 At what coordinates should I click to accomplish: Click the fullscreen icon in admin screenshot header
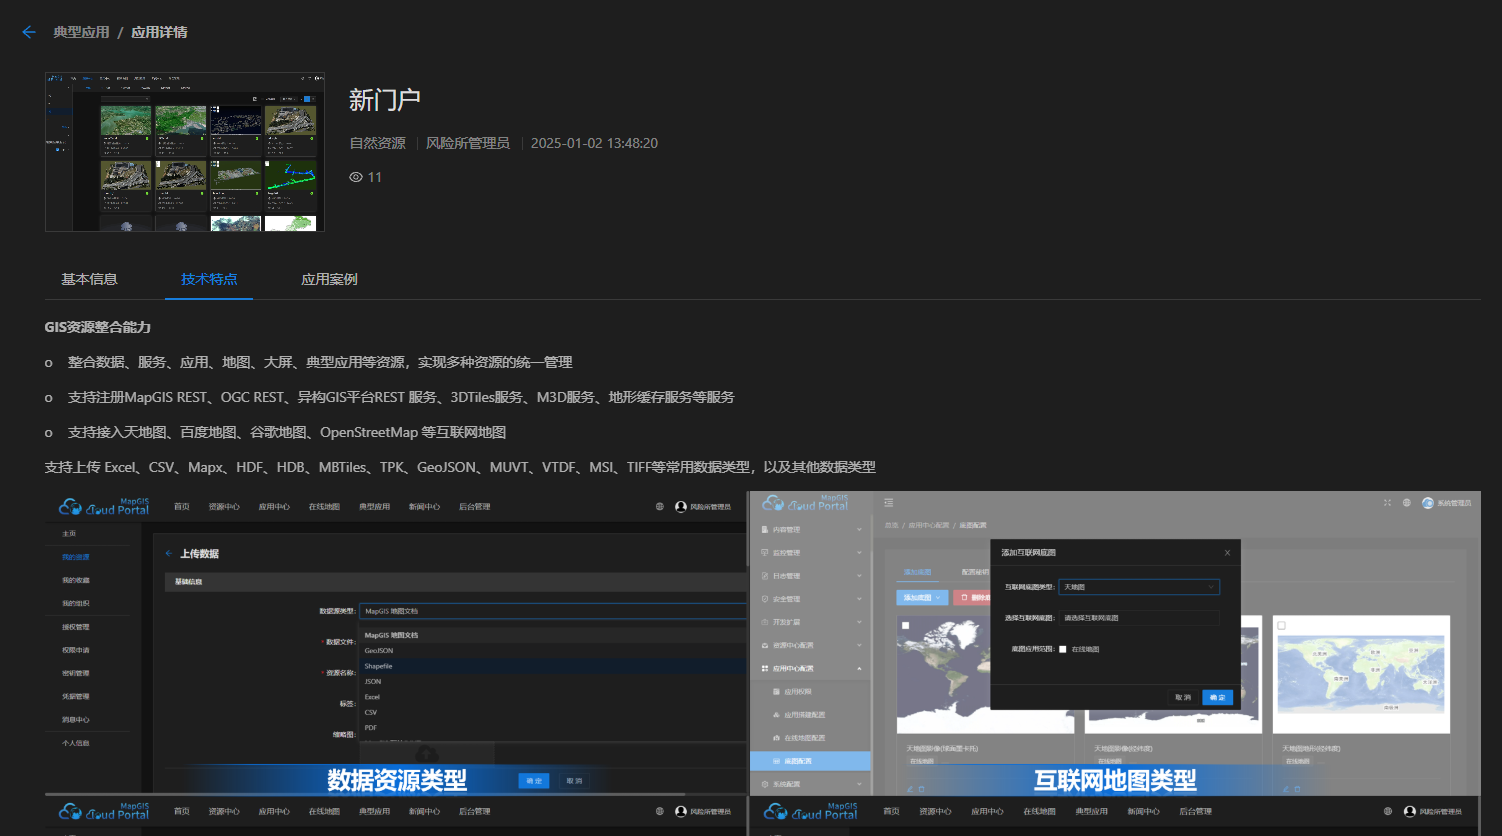1387,503
